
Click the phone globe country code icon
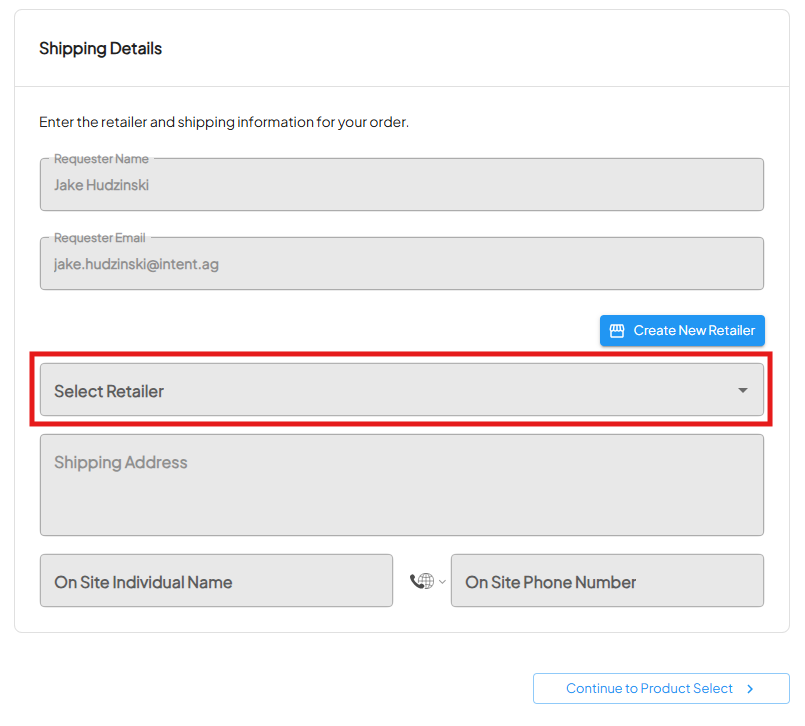pos(421,581)
